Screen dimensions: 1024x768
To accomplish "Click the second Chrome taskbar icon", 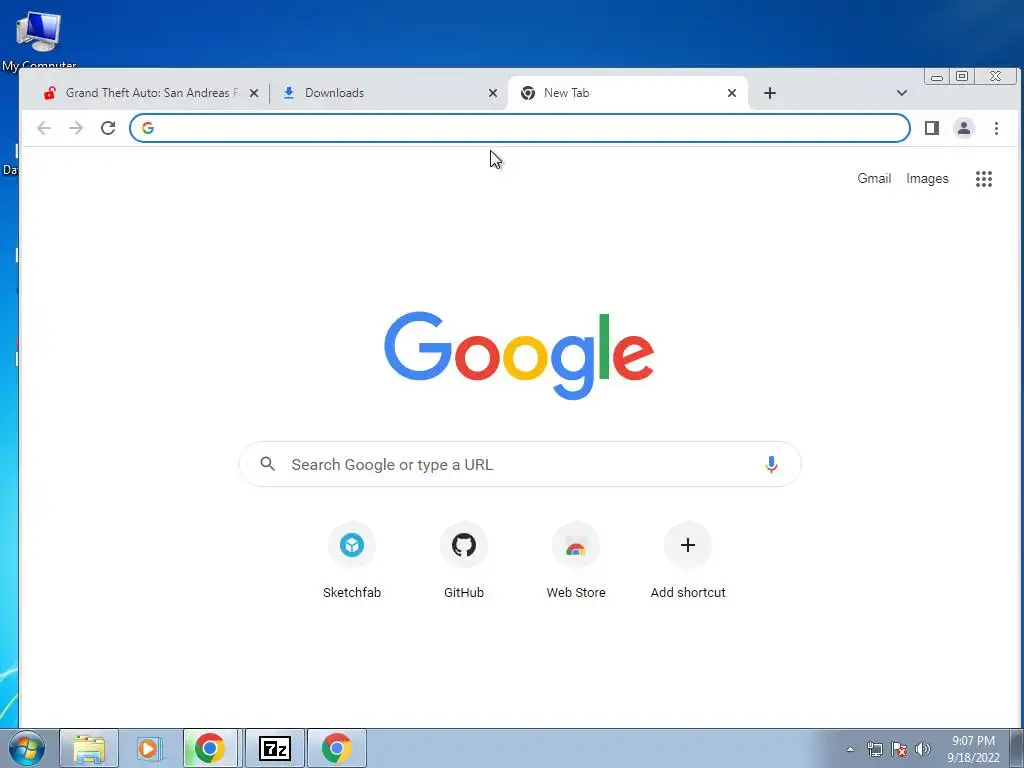I will point(337,748).
